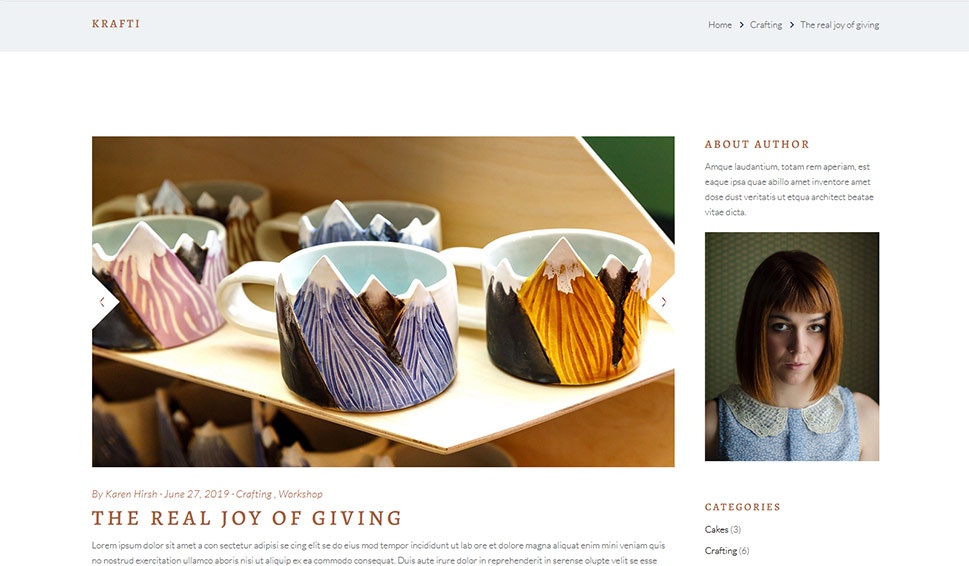Select the breadcrumb item The real joy of giving

(839, 25)
